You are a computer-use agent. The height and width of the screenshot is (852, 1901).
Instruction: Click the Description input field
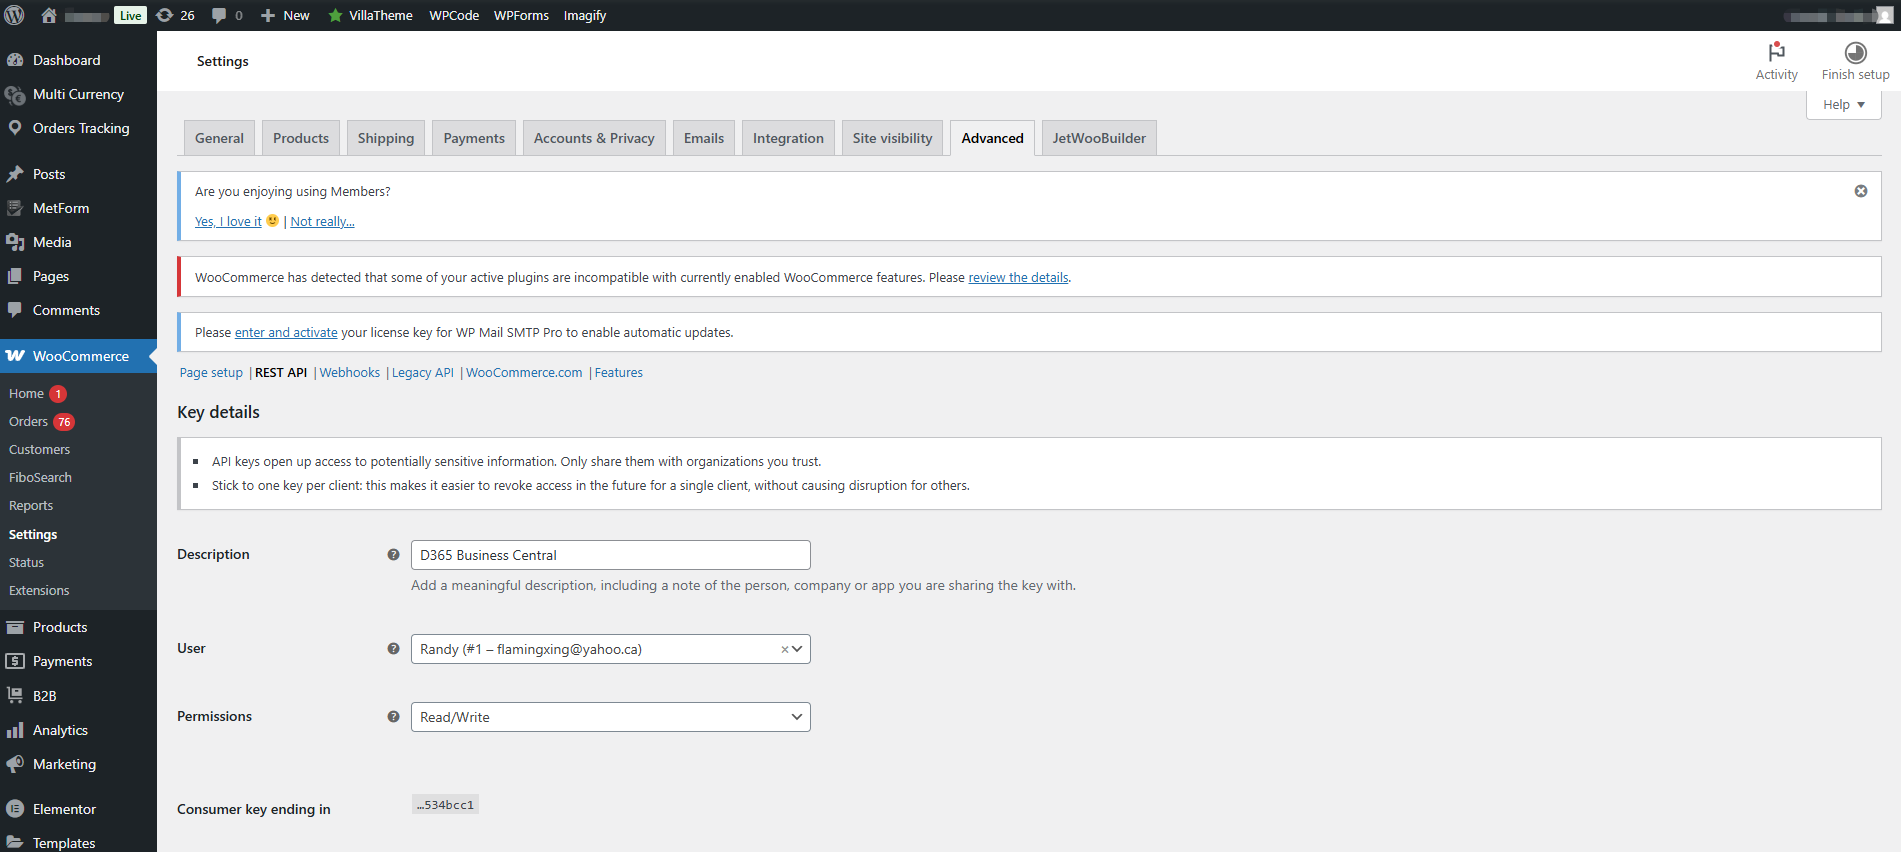point(610,555)
